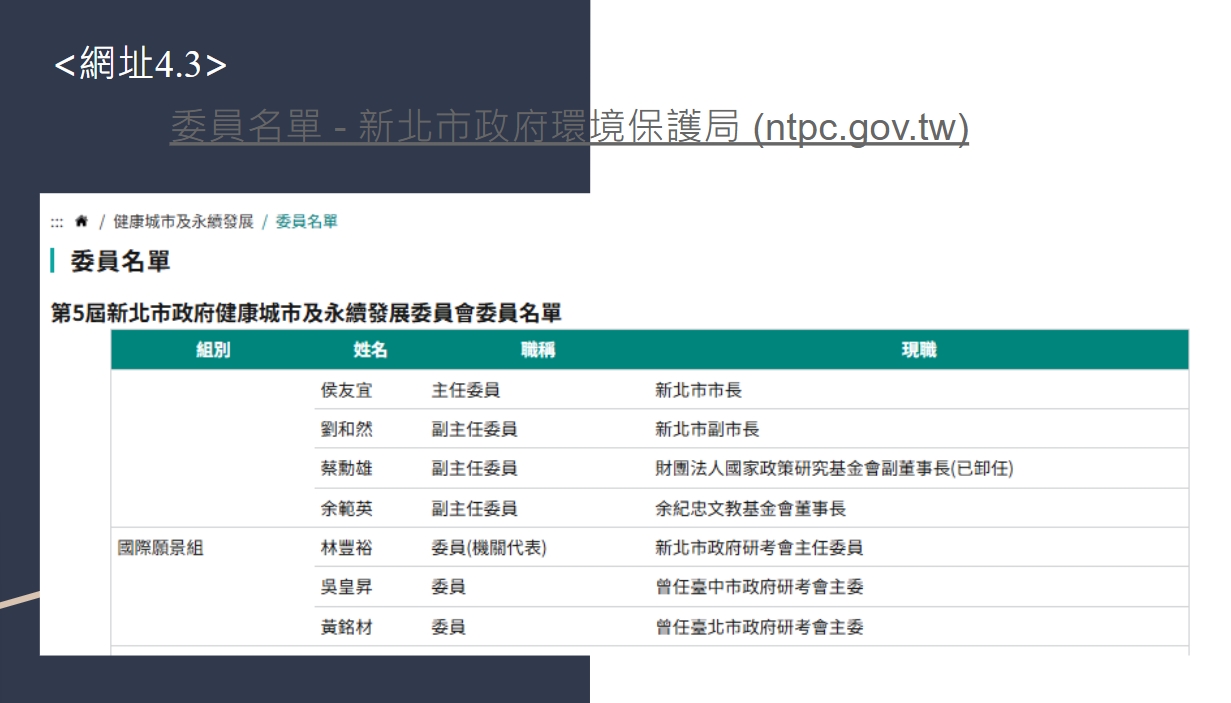This screenshot has height=703, width=1231.
Task: Select the name 侯友宜
Action: [346, 390]
